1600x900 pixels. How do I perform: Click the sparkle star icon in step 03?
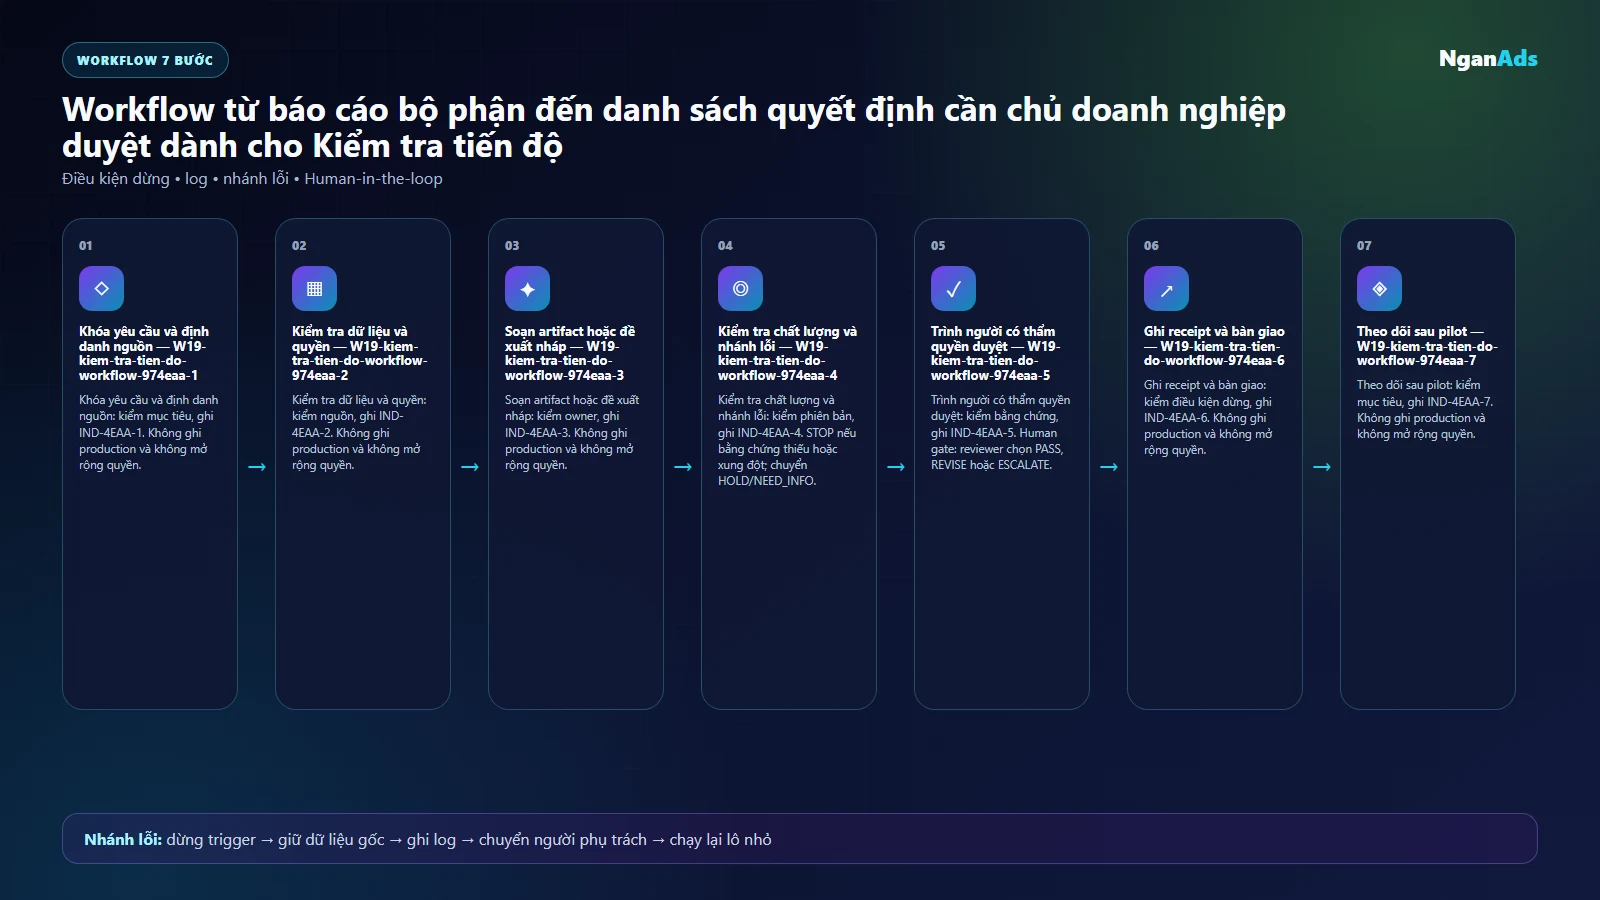tap(527, 288)
